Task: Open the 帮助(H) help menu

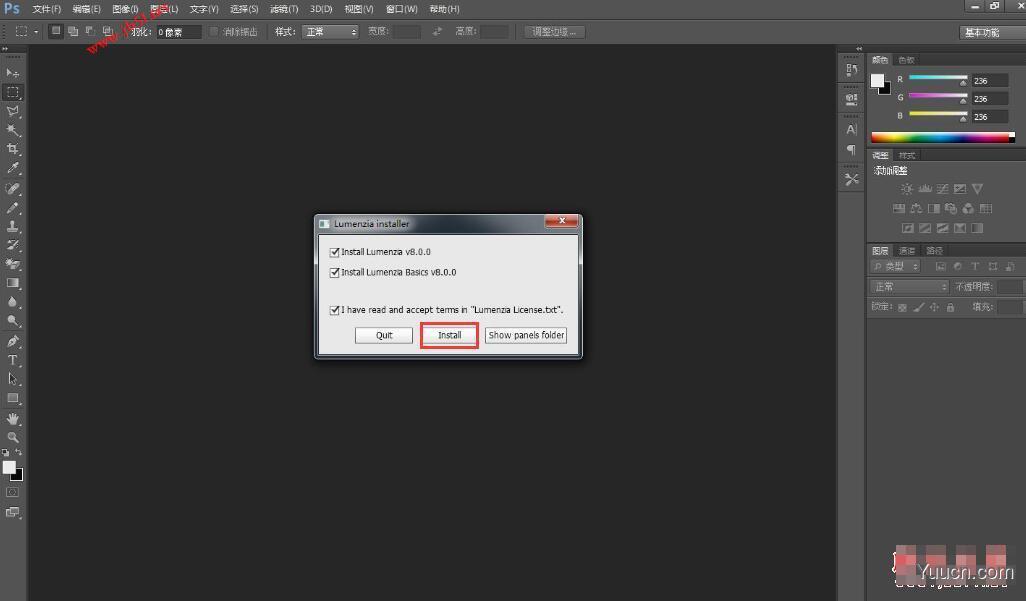Action: coord(444,9)
